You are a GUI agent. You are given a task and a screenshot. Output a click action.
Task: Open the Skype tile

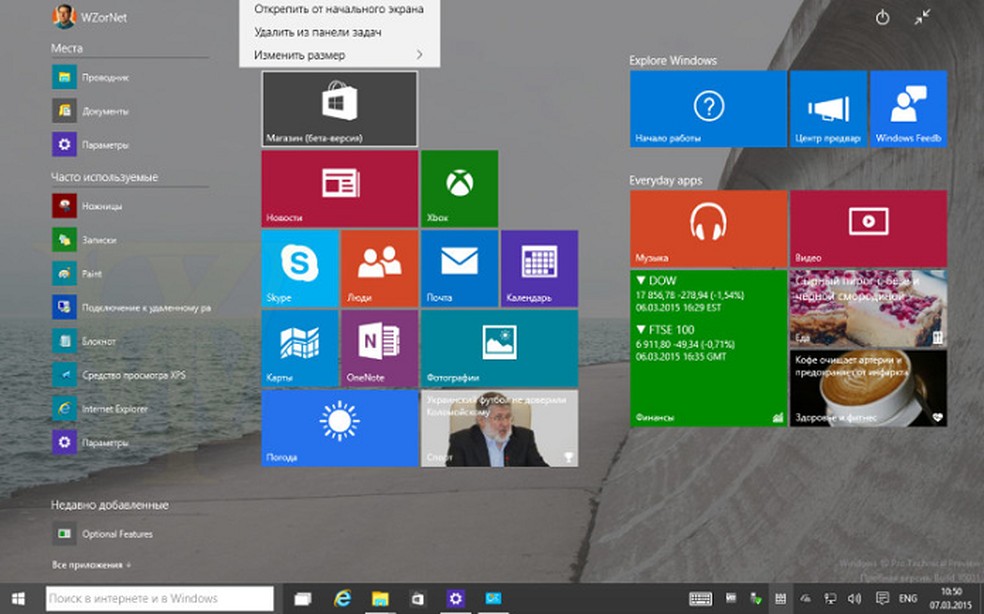pos(299,267)
